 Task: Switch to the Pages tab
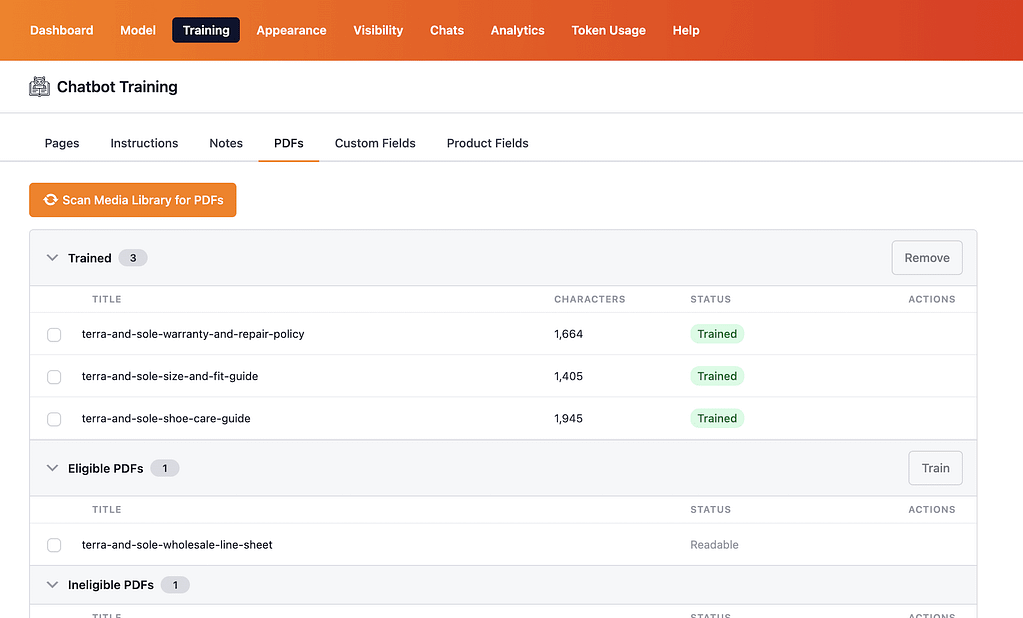point(62,143)
